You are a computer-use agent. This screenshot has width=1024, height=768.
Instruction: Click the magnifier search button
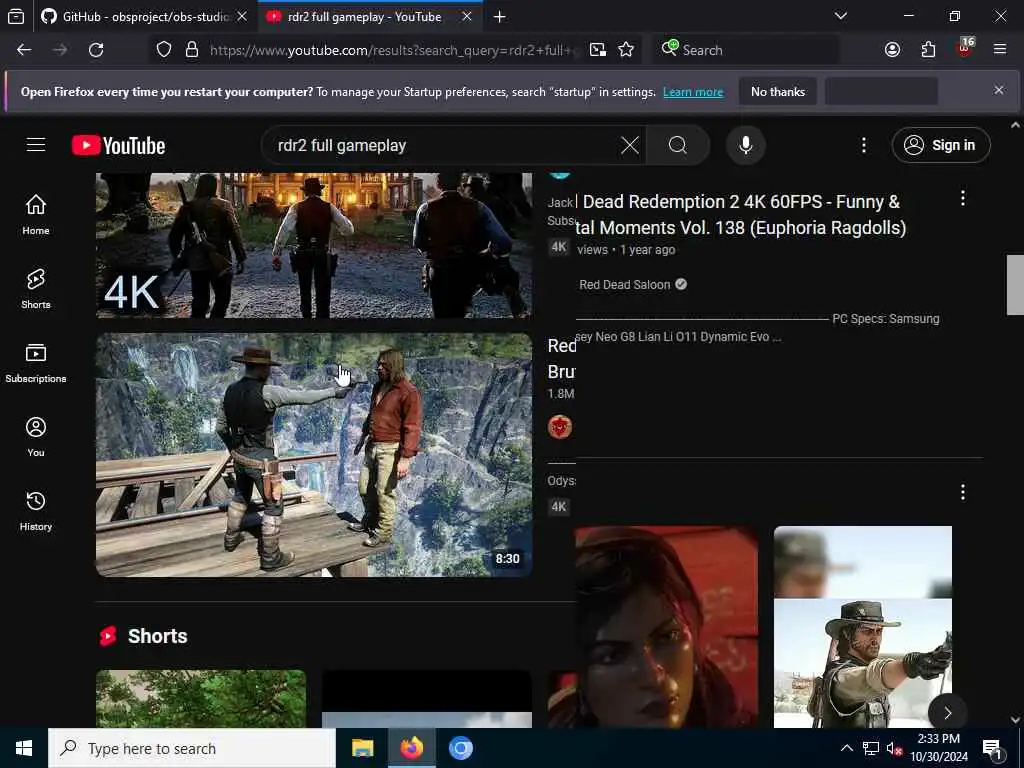[x=678, y=145]
